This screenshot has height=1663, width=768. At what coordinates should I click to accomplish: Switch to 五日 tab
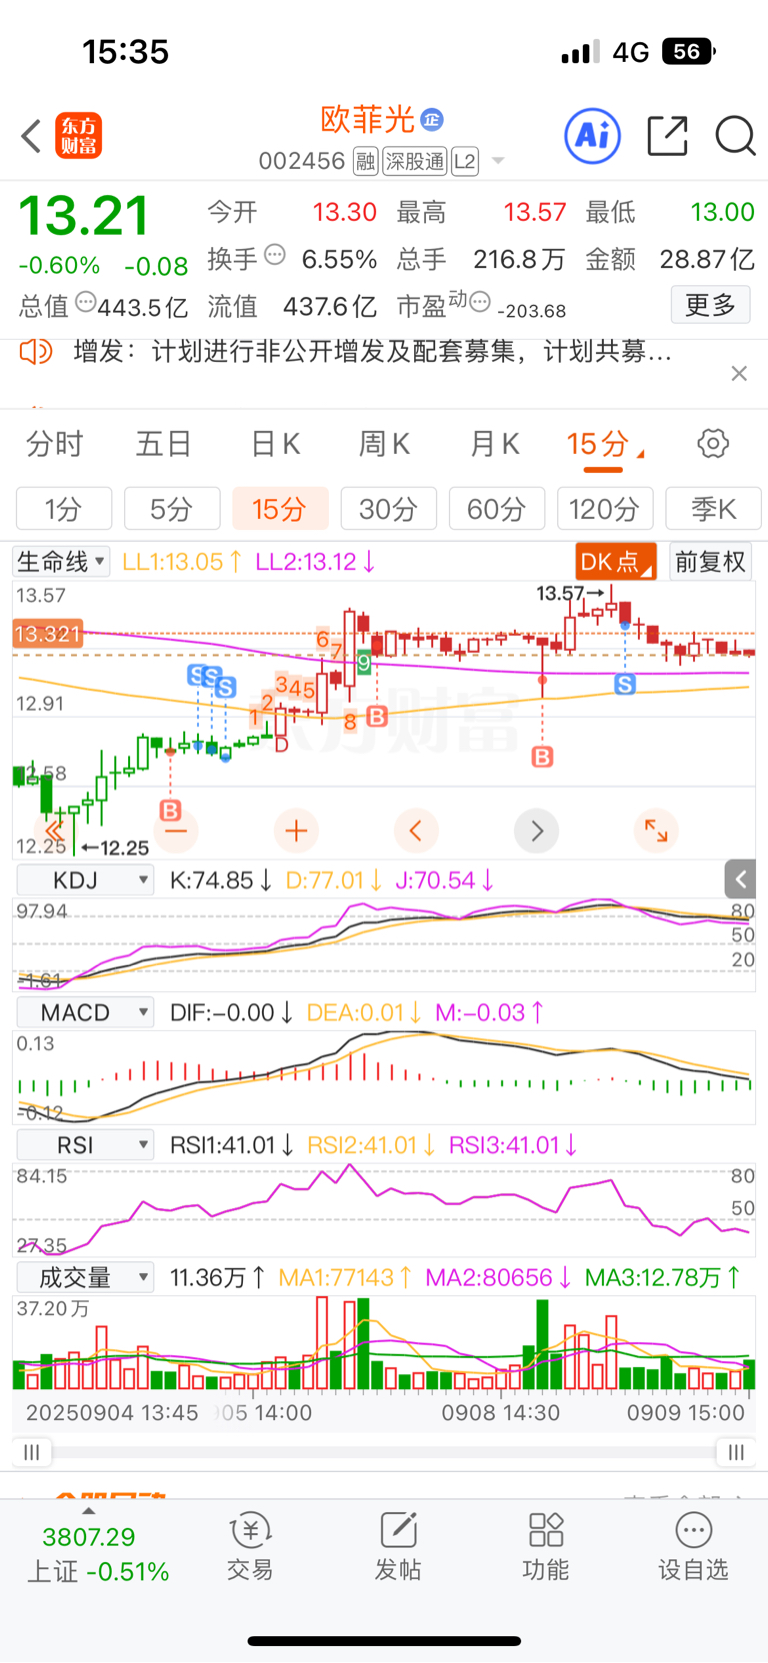coord(164,443)
